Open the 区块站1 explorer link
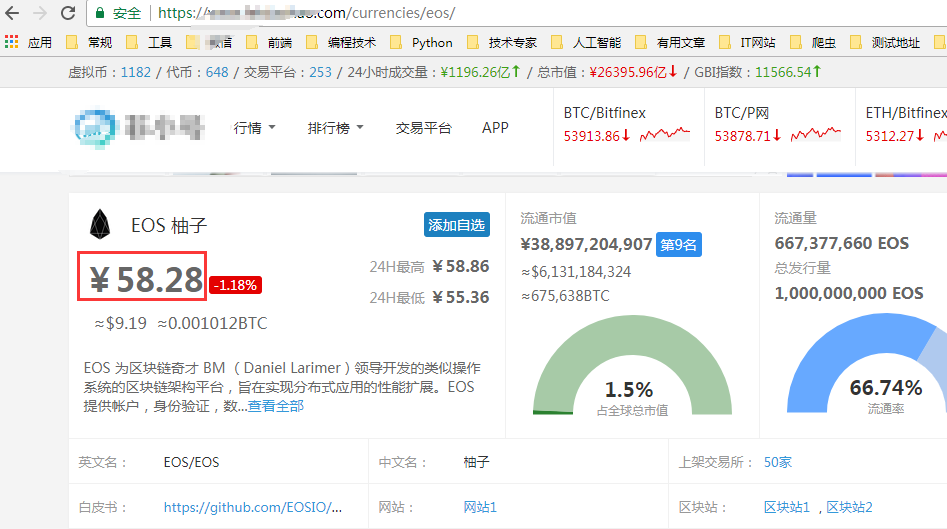 tap(786, 507)
